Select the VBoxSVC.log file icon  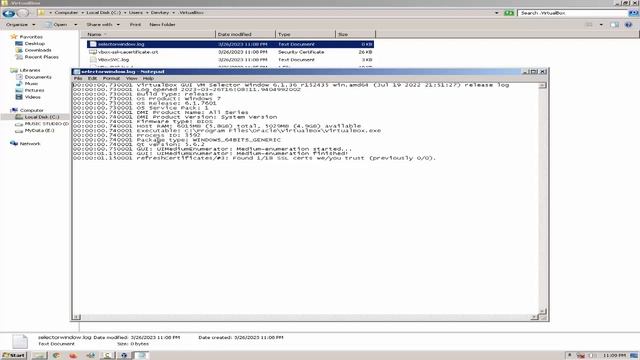(93, 60)
